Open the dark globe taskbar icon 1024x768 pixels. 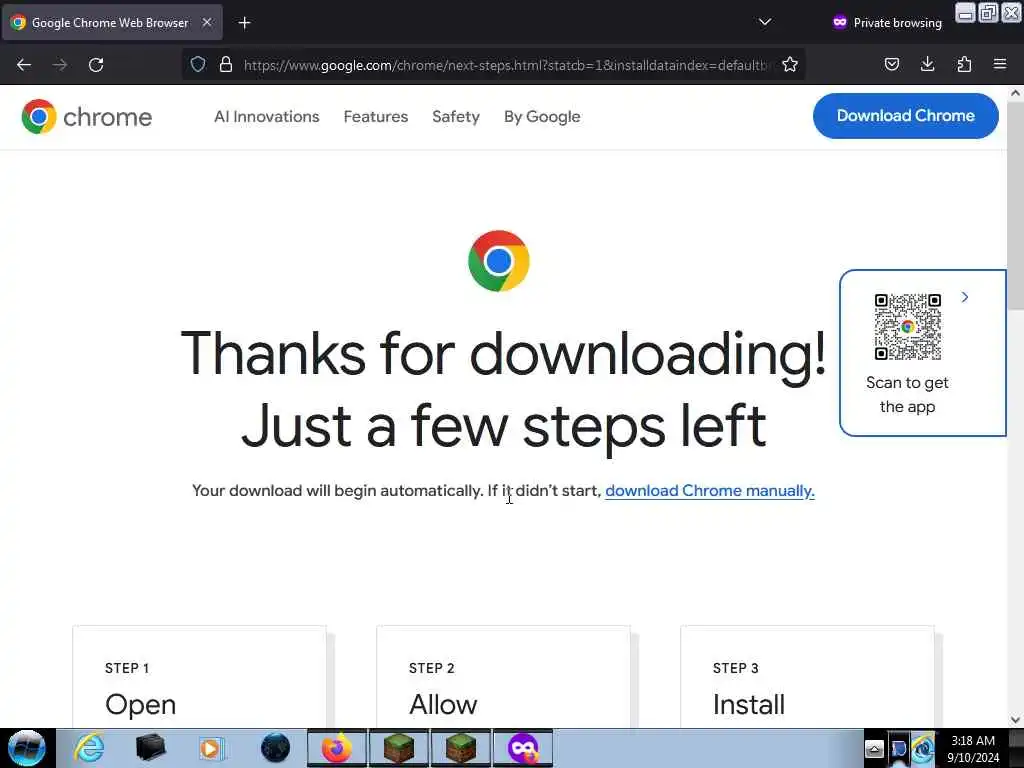(275, 748)
